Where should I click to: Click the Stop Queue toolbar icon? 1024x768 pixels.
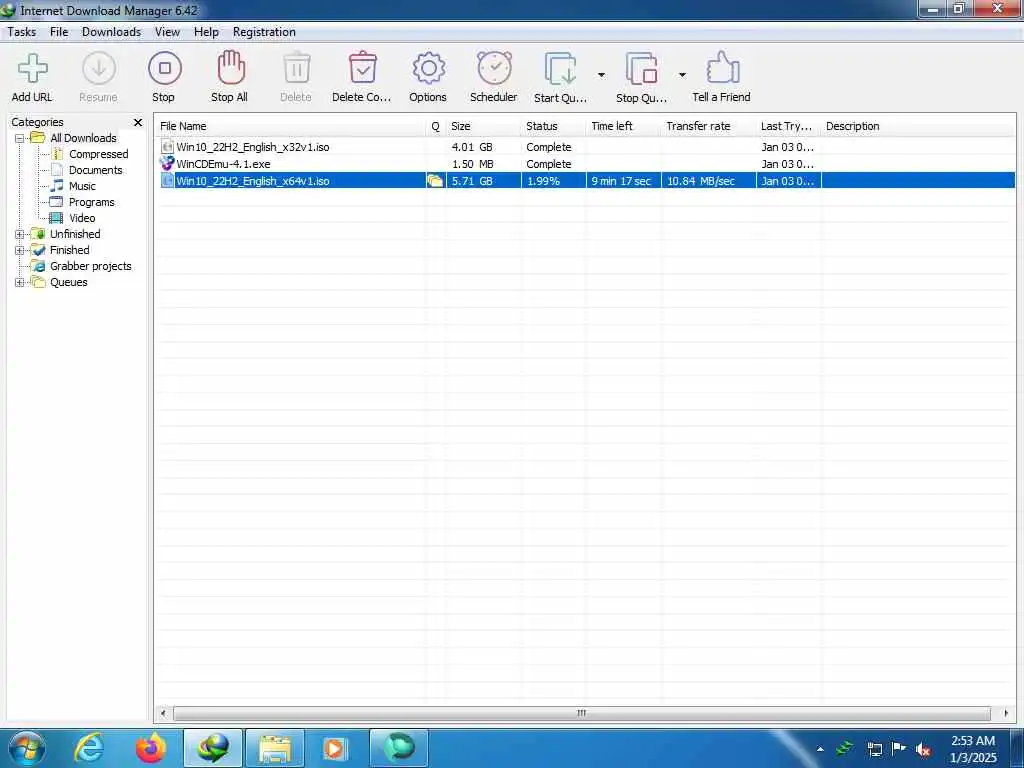(641, 69)
